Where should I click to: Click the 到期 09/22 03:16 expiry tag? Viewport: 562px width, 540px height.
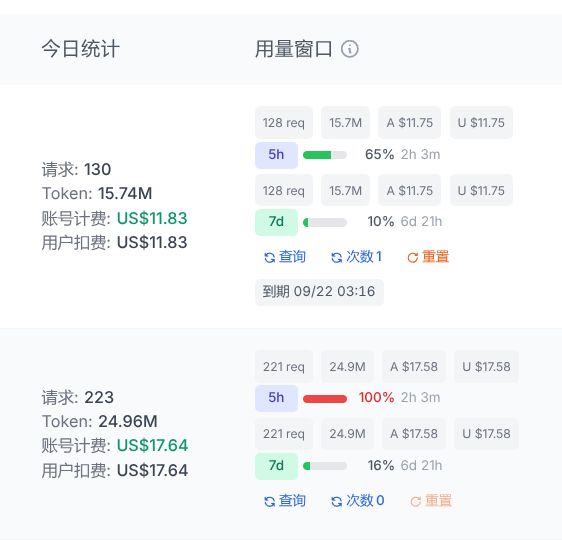(319, 292)
